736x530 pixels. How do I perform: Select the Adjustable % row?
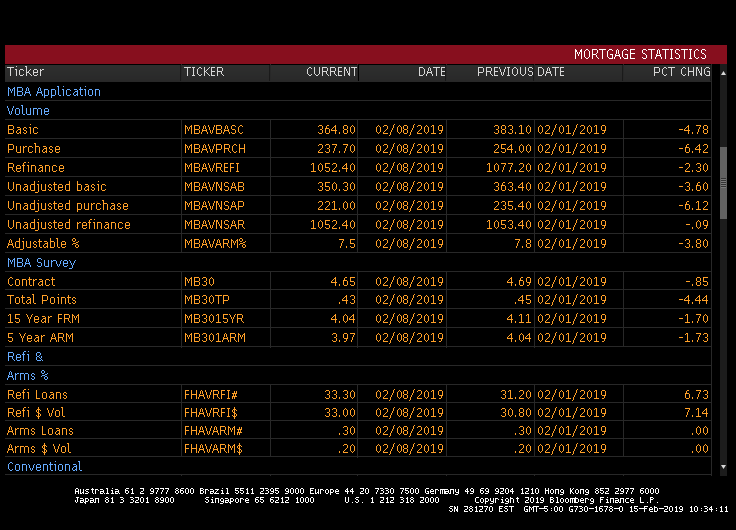pos(358,244)
